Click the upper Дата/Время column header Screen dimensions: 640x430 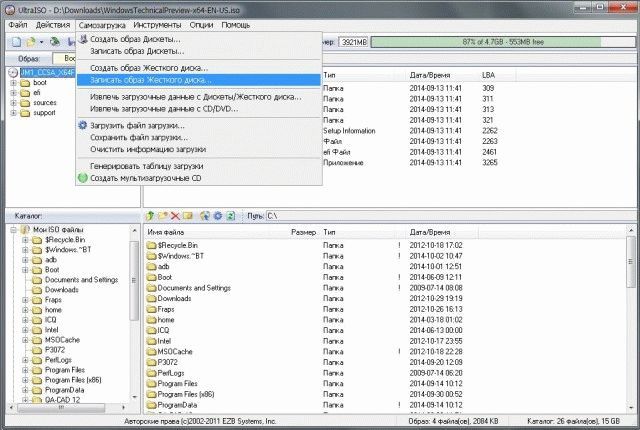[x=442, y=75]
